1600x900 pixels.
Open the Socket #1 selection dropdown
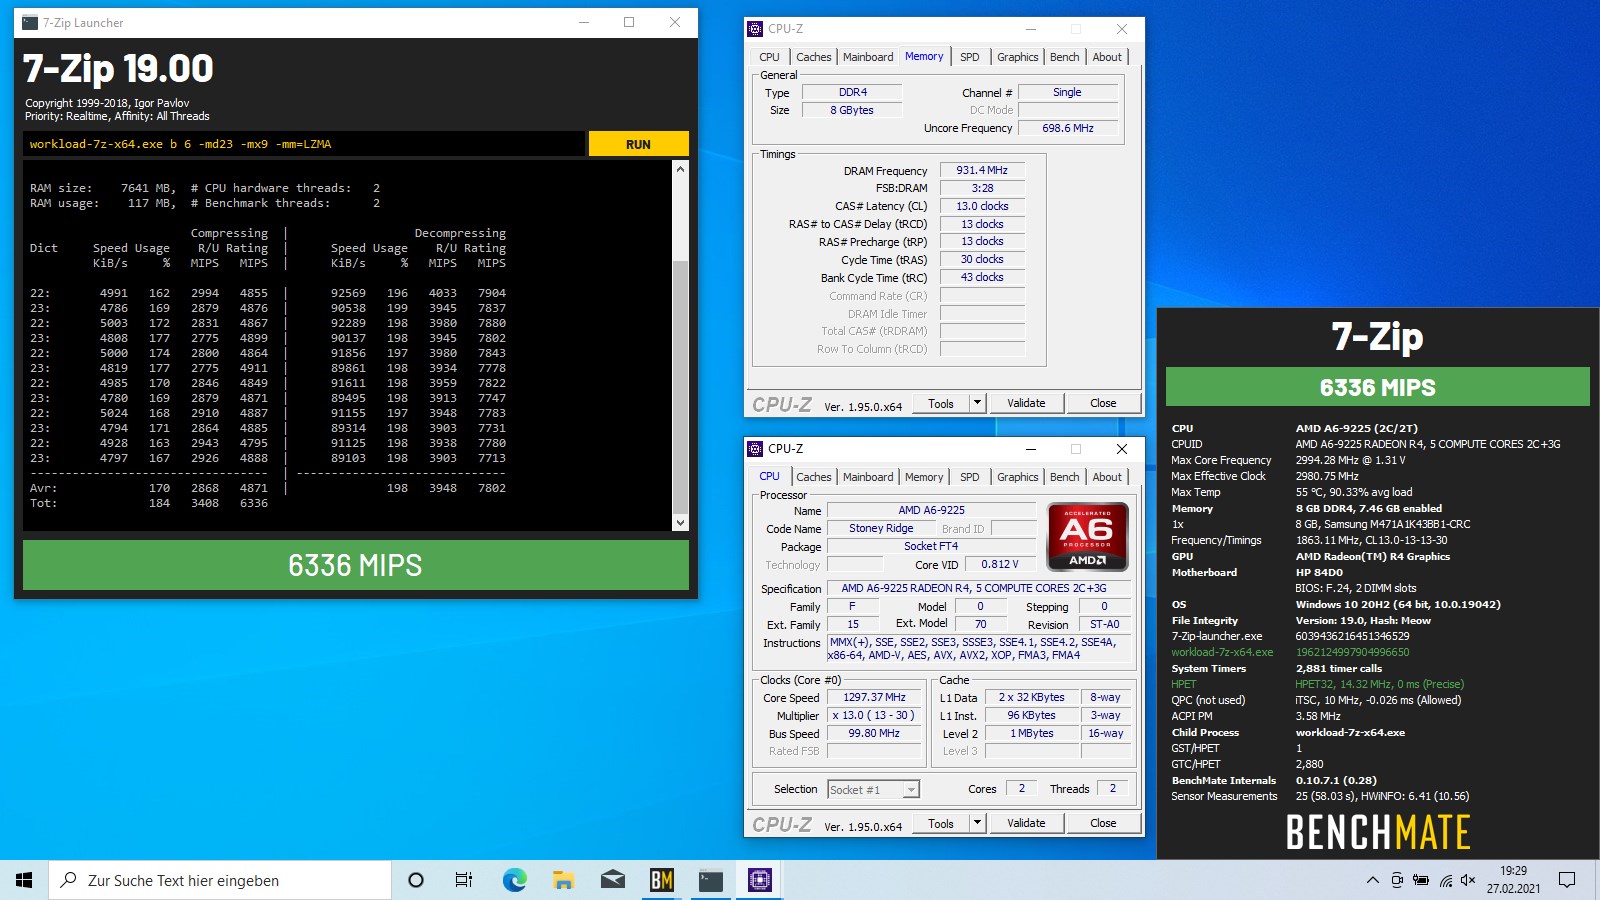click(873, 790)
